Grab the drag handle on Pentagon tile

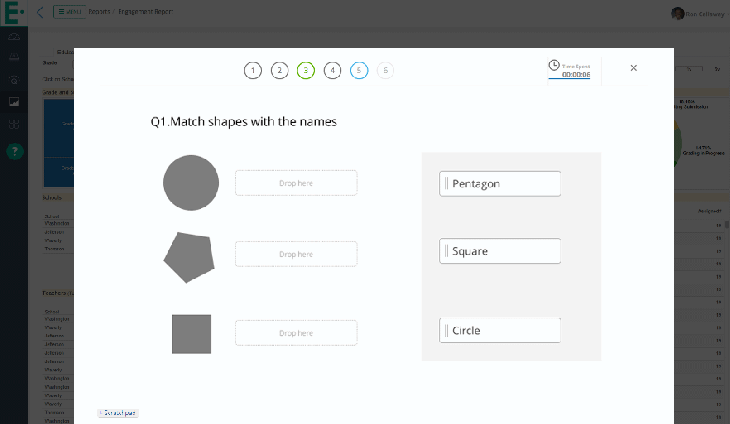pos(446,184)
